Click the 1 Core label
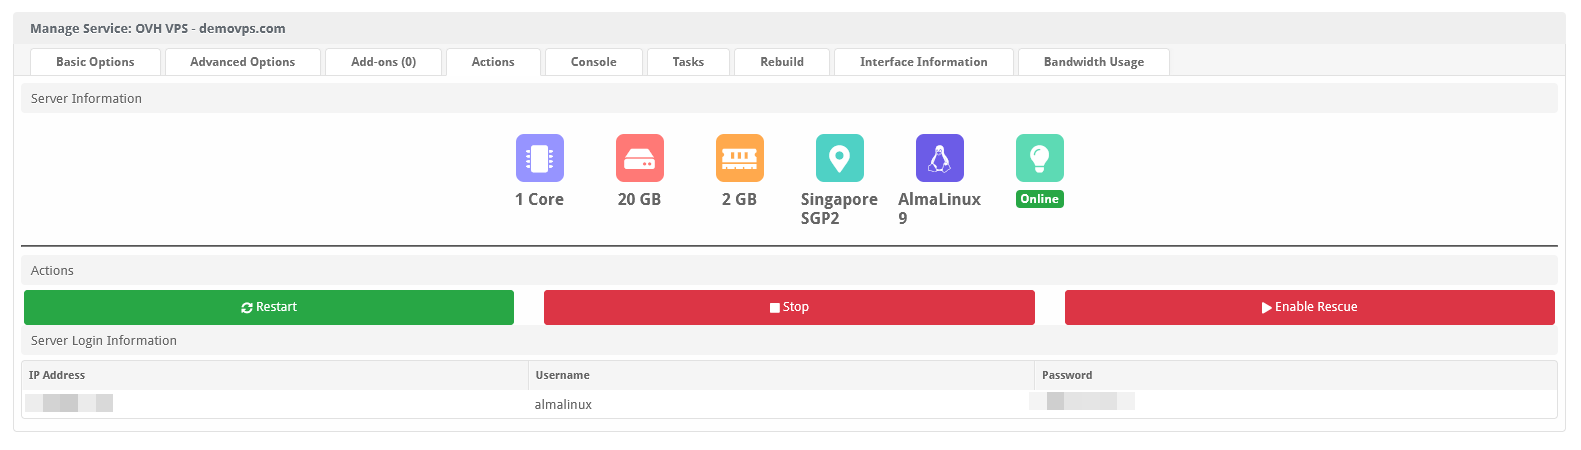The height and width of the screenshot is (450, 1581). 540,200
